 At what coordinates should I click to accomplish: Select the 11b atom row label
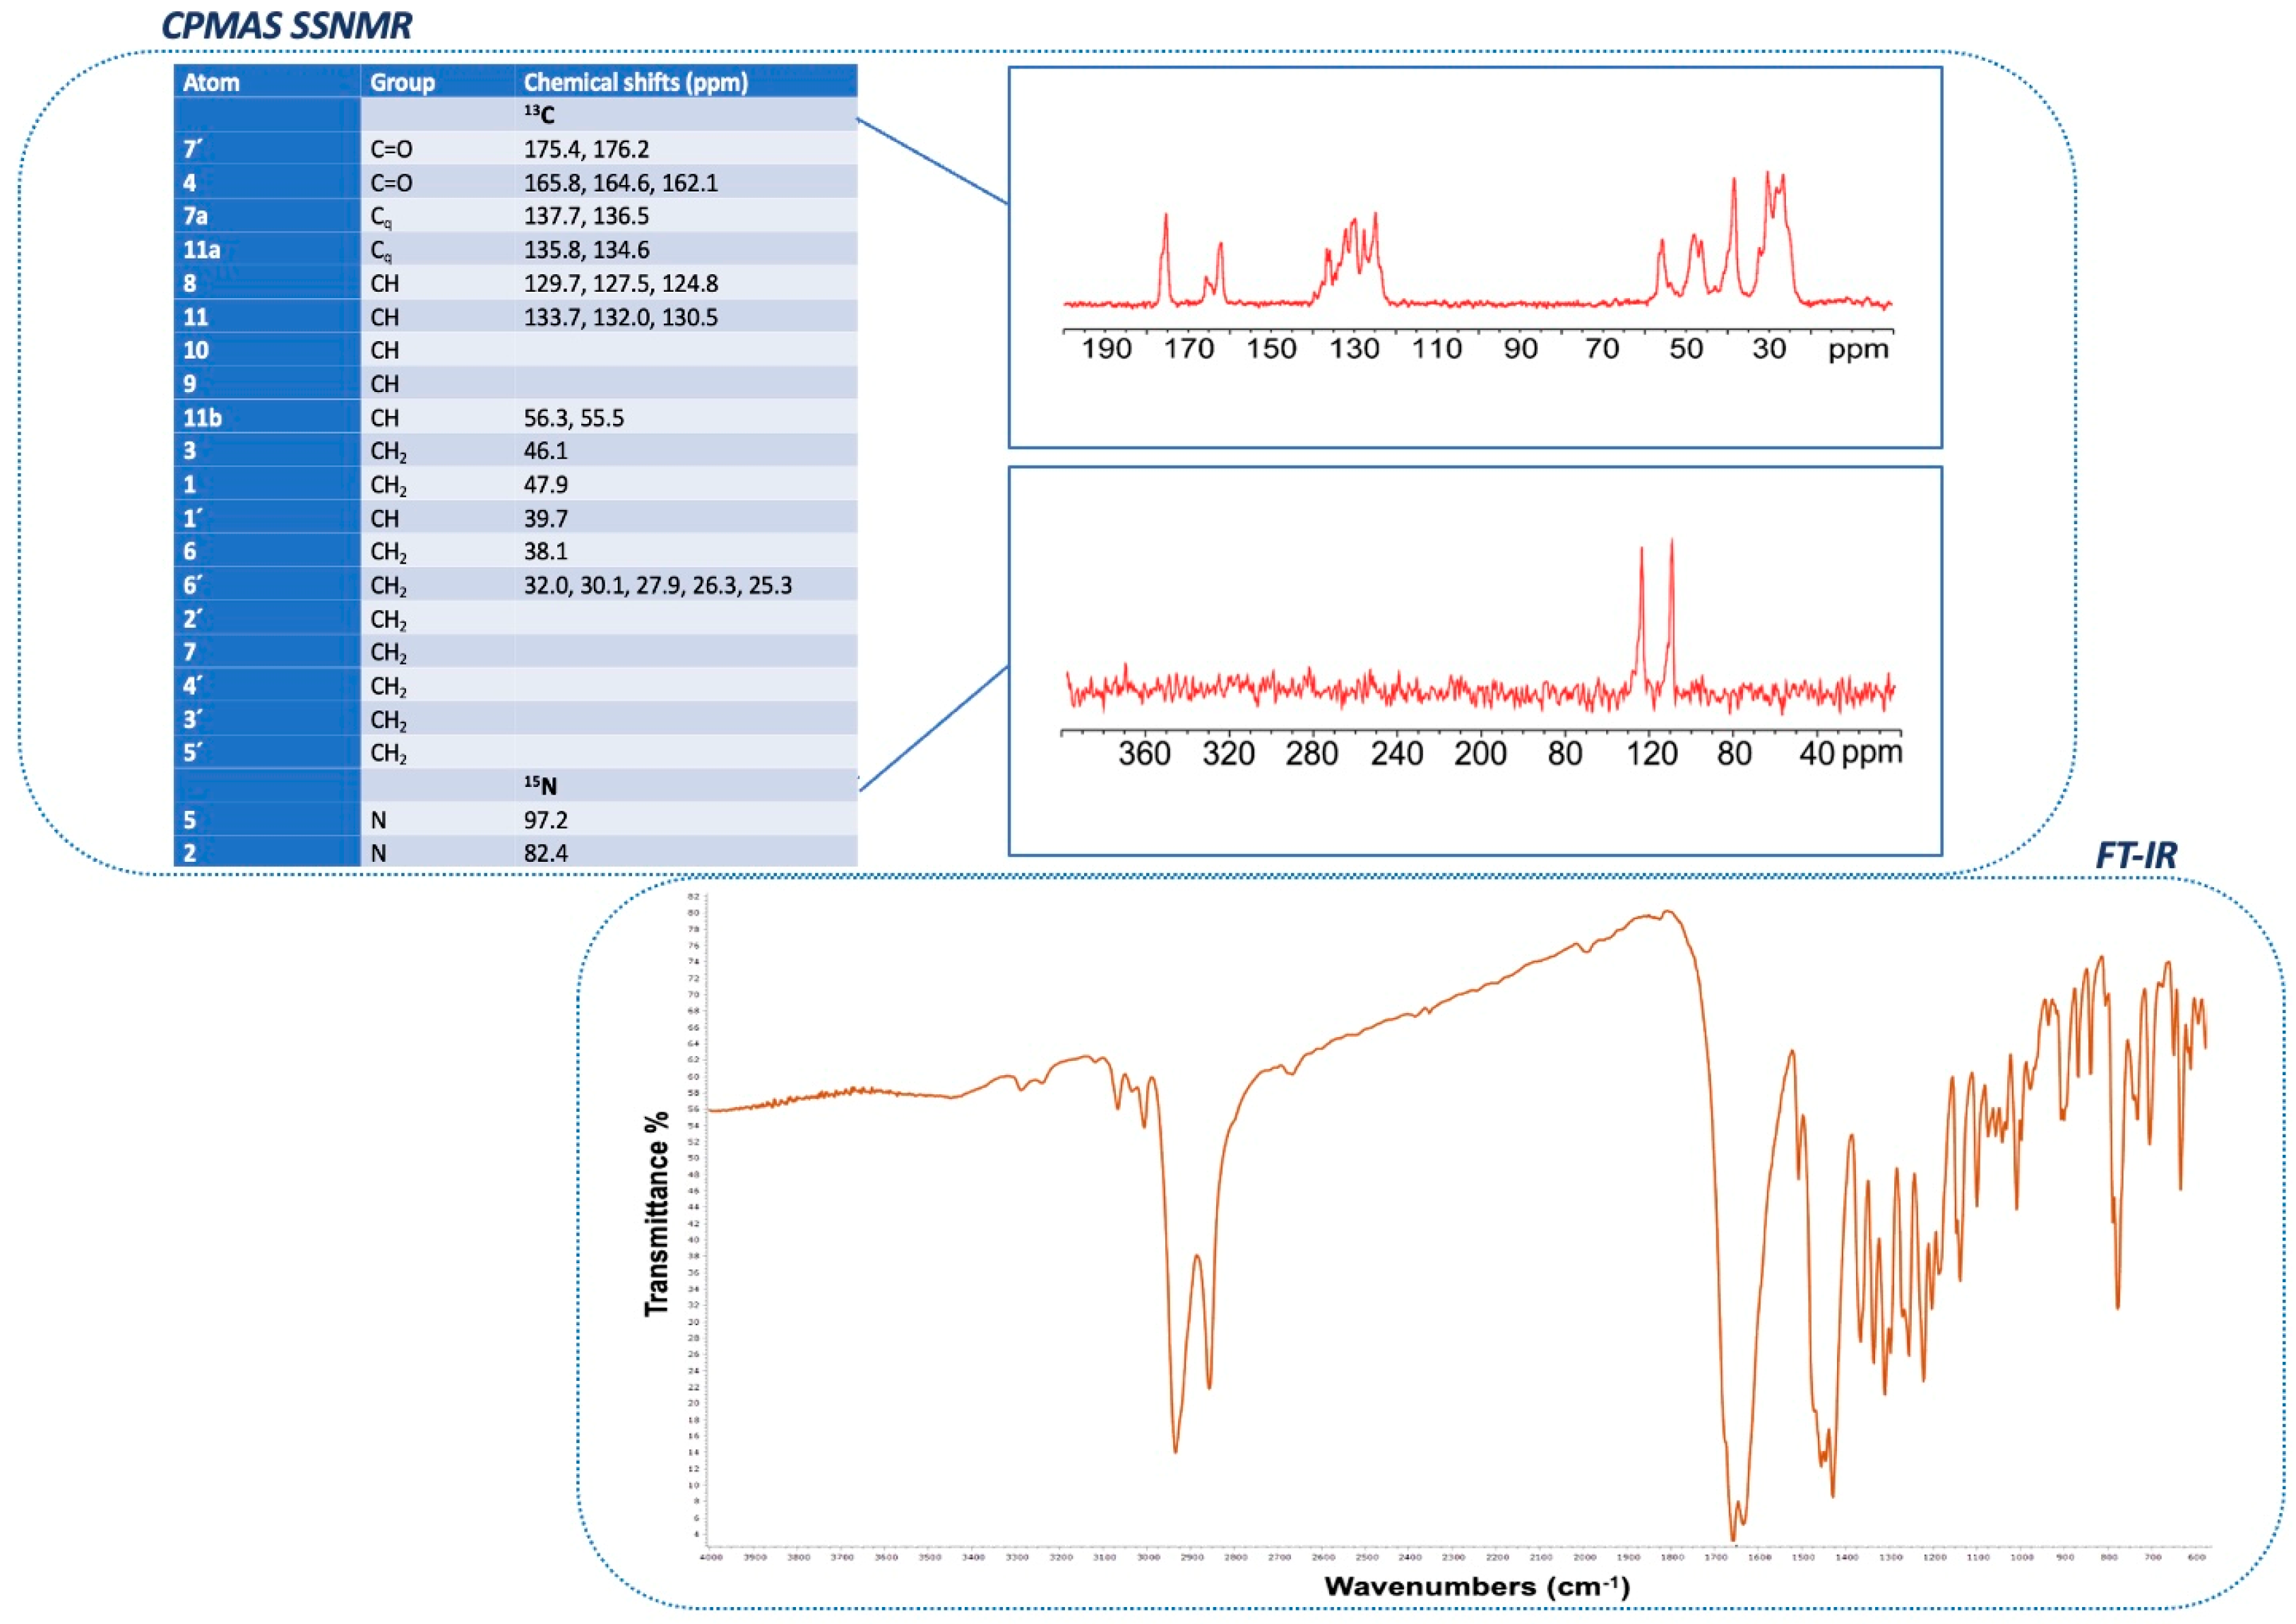click(x=202, y=418)
